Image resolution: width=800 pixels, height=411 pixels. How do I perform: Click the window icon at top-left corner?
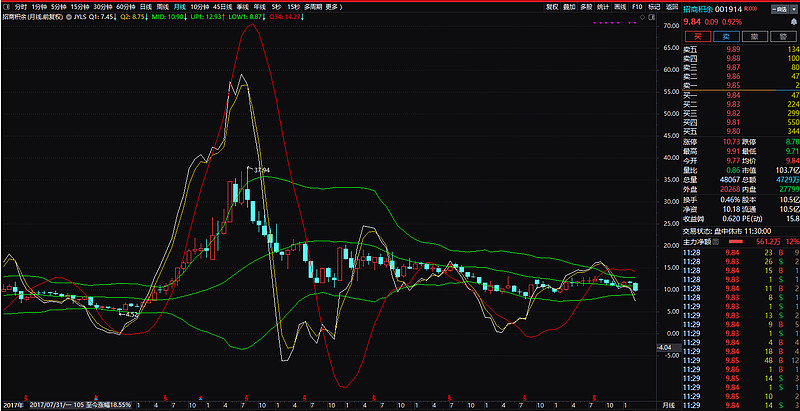pos(5,6)
